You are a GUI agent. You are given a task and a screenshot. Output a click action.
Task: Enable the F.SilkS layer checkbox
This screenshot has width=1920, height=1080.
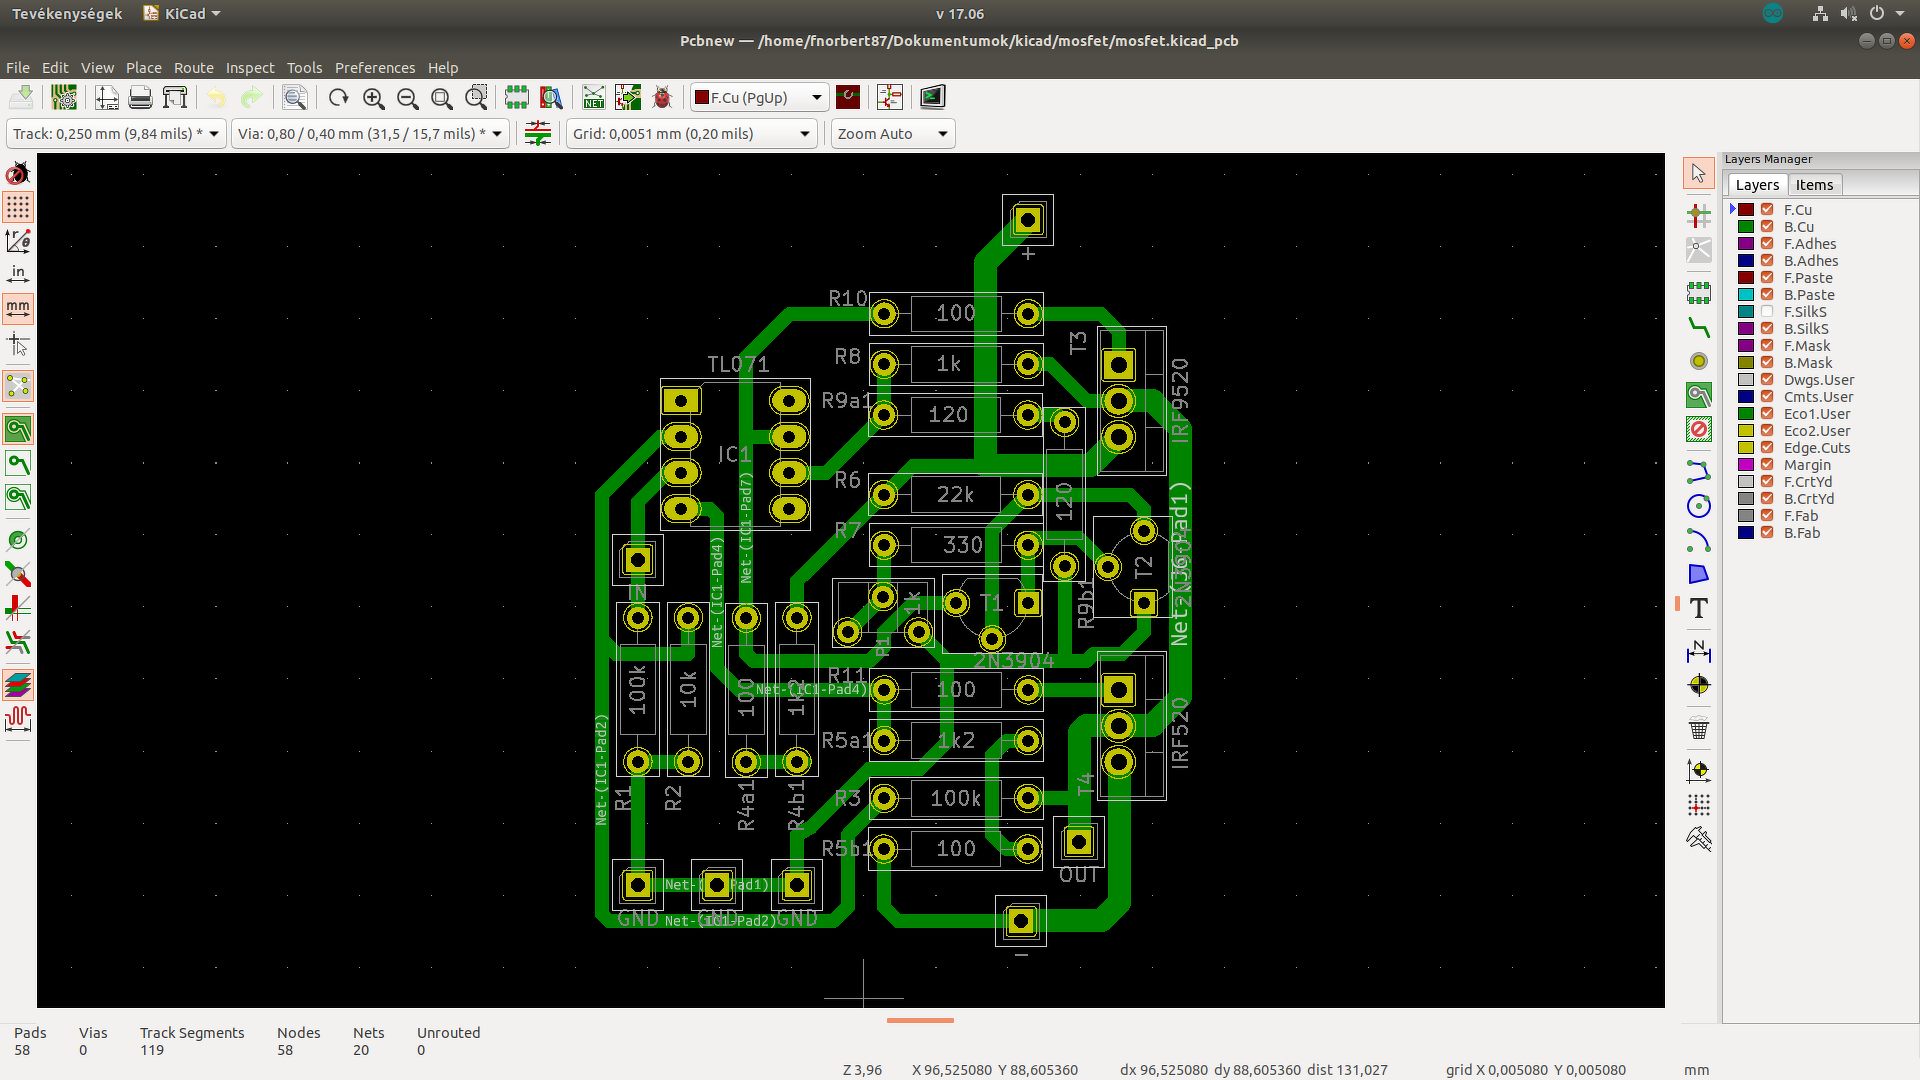(x=1767, y=312)
